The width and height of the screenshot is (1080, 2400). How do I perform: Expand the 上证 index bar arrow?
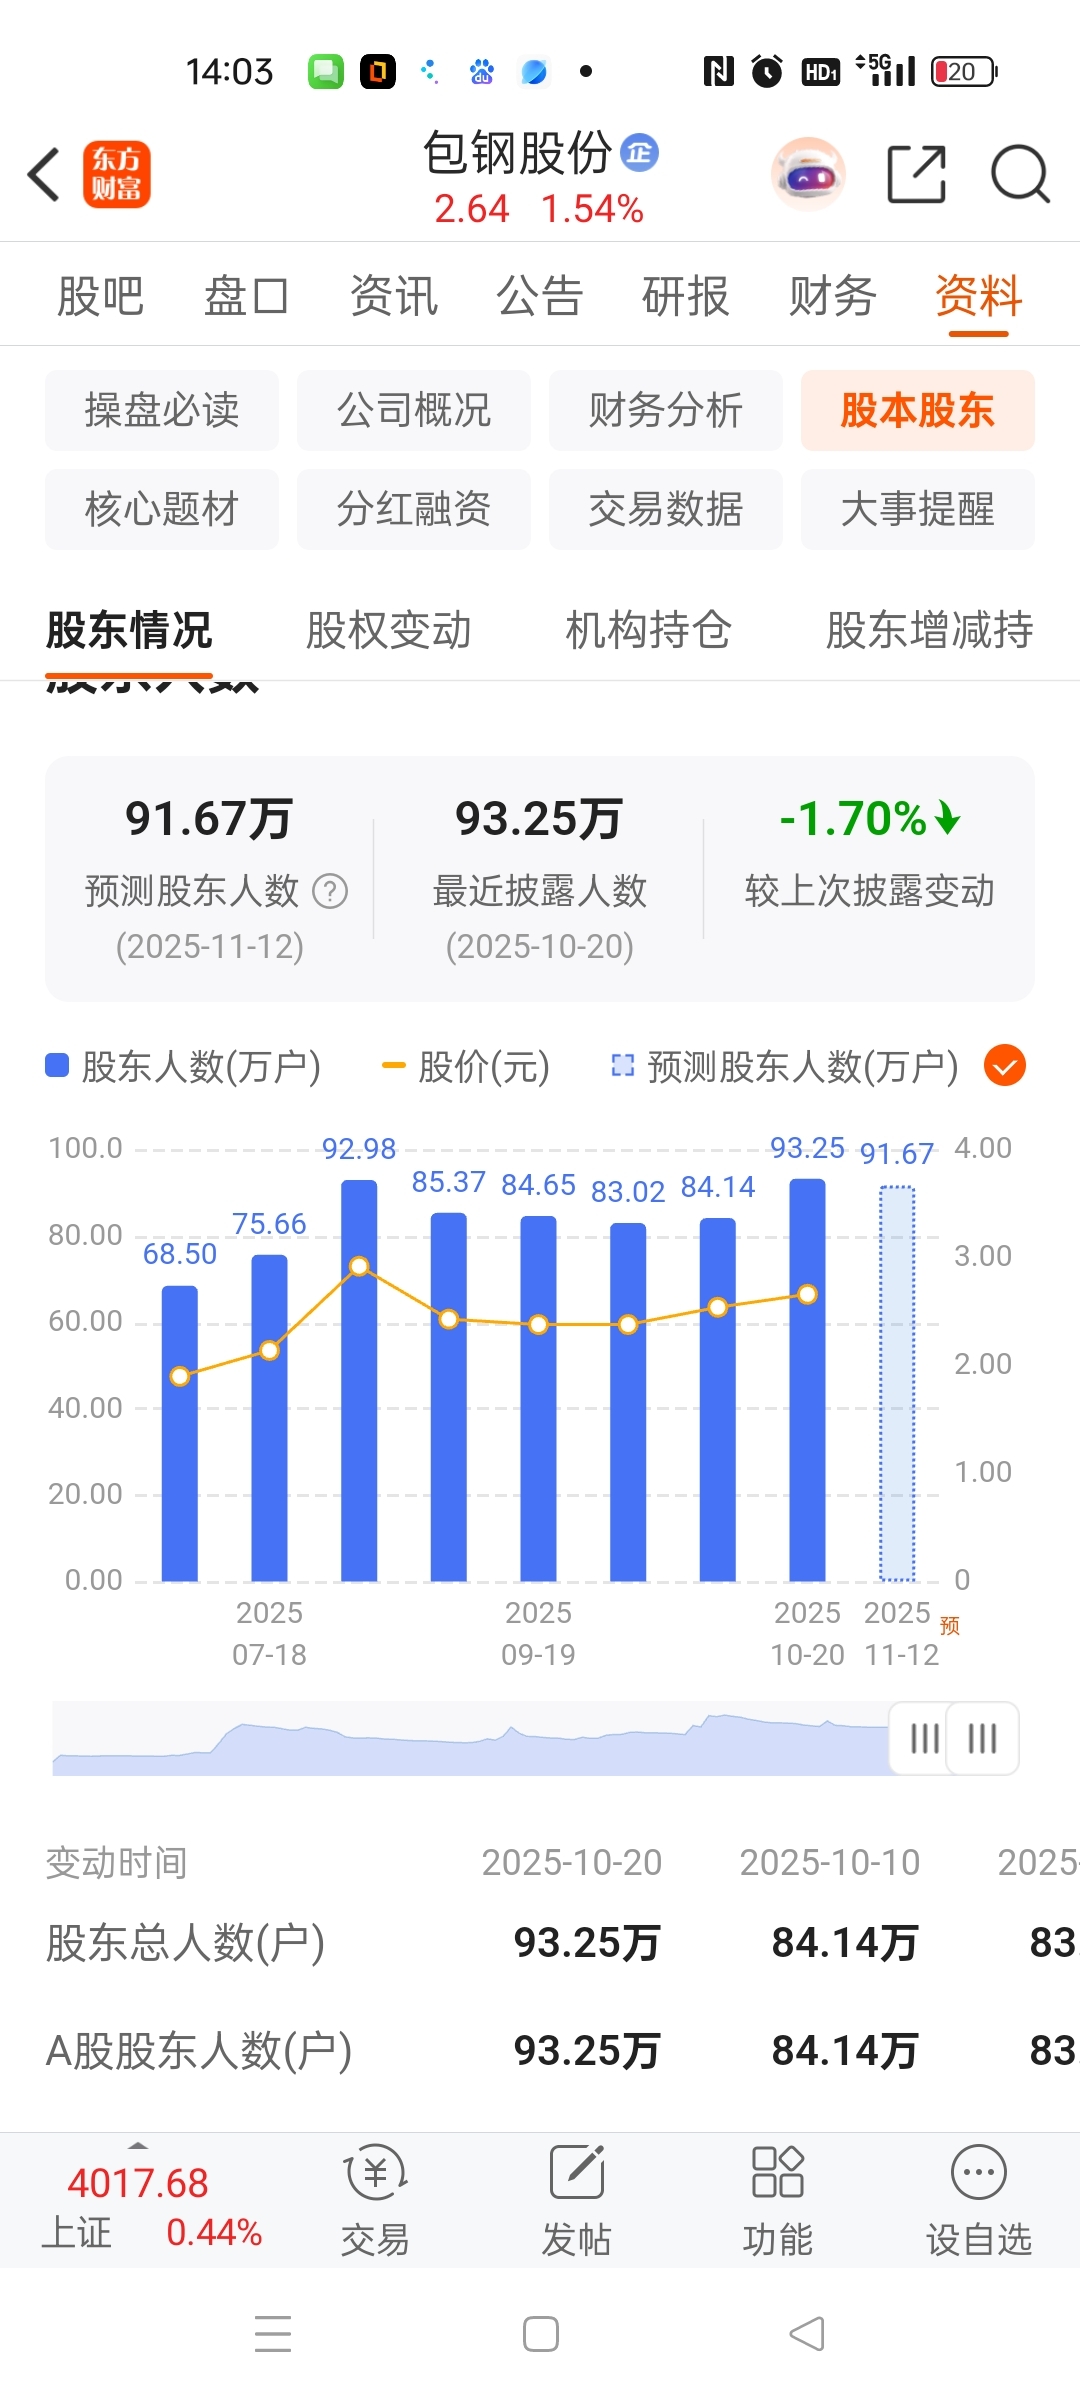tap(138, 2146)
